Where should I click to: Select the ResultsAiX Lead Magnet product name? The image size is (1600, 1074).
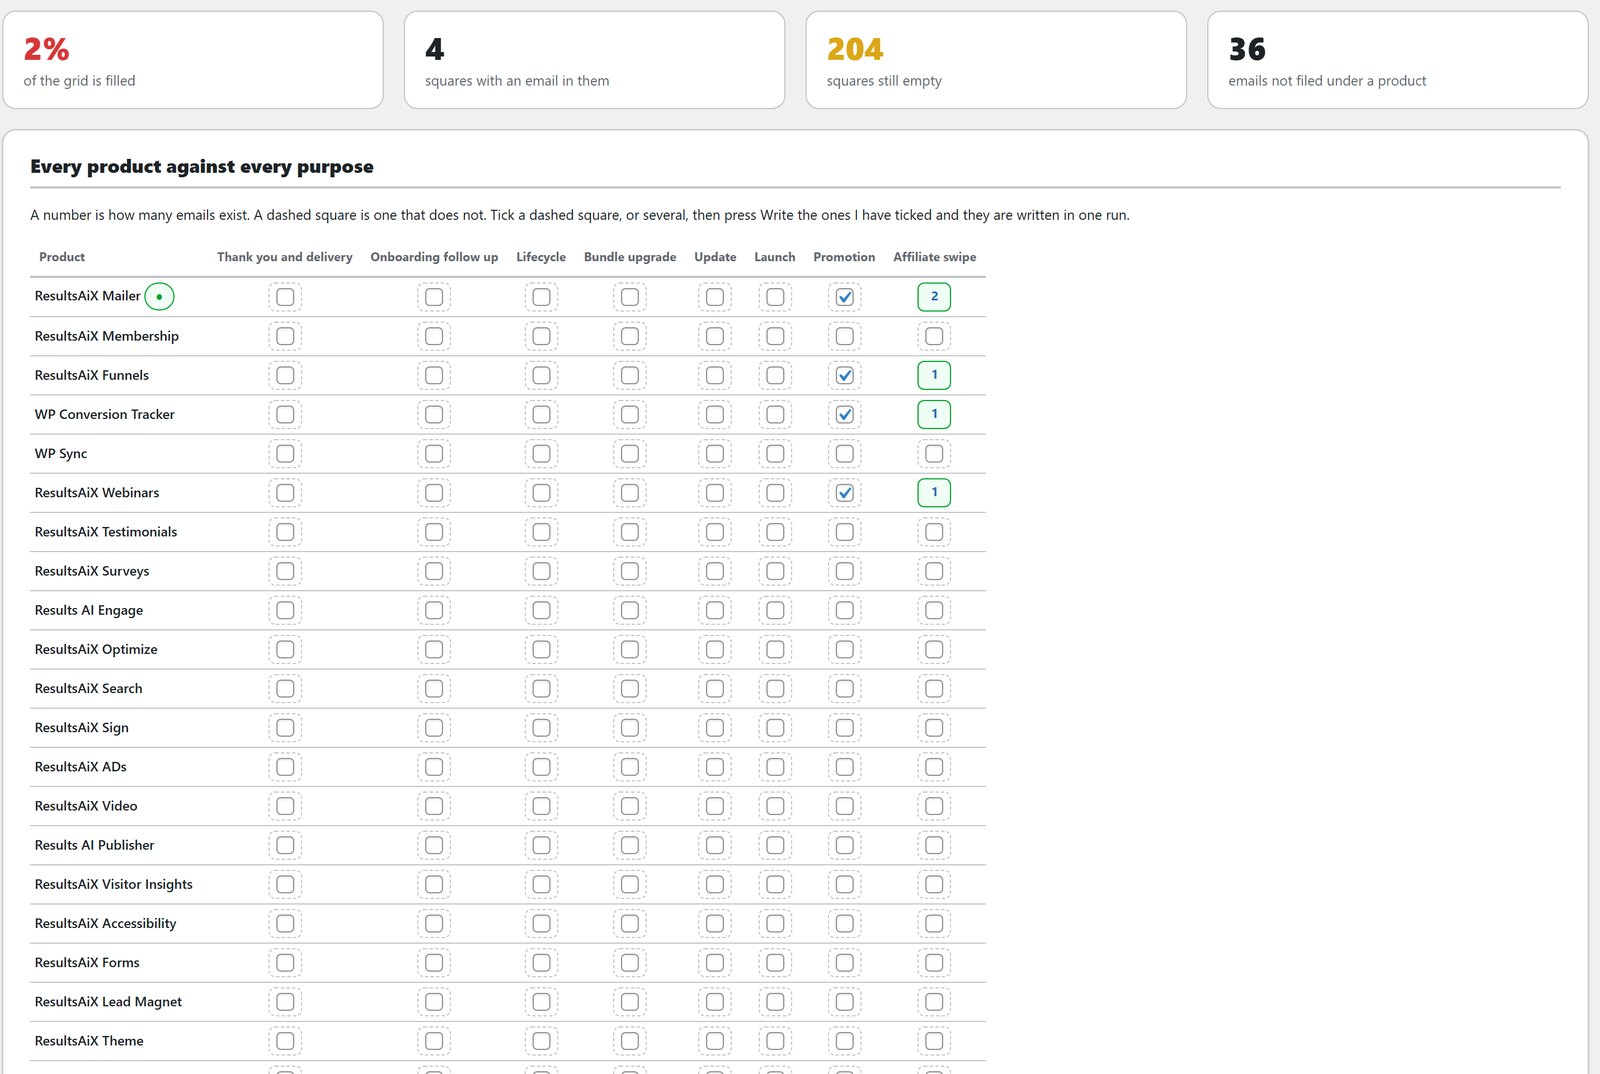109,1002
